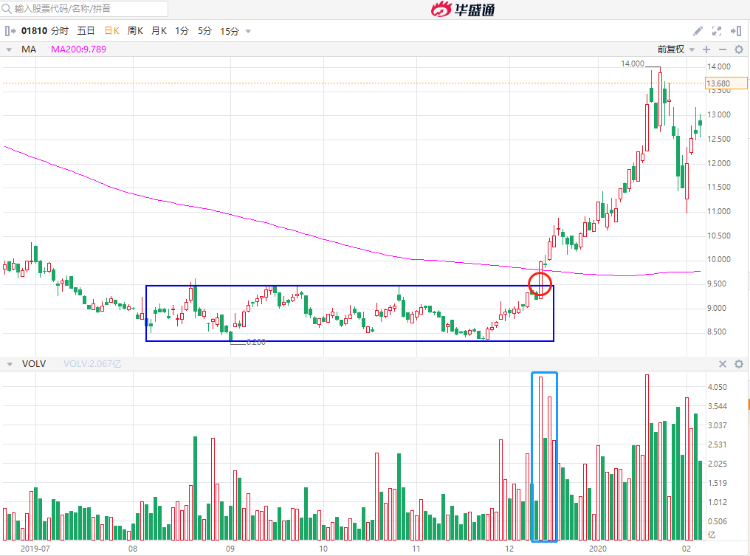Click the search magnifier icon
The width and height of the screenshot is (750, 556).
[x=7, y=9]
